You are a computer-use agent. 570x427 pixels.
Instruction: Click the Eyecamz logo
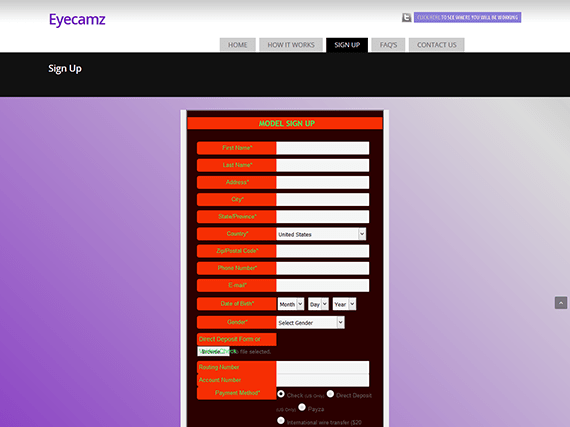tap(77, 19)
